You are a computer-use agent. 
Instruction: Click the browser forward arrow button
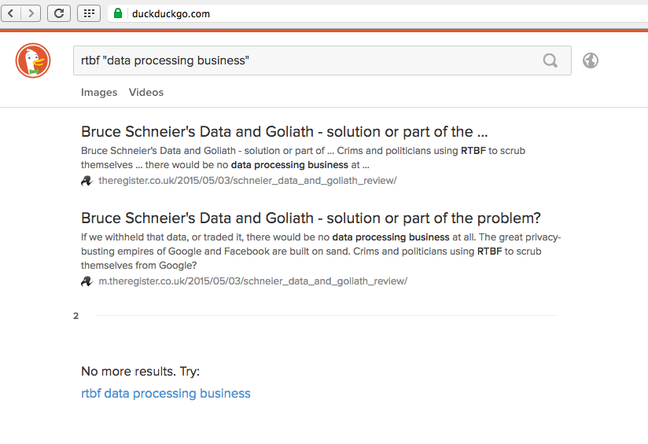point(31,13)
